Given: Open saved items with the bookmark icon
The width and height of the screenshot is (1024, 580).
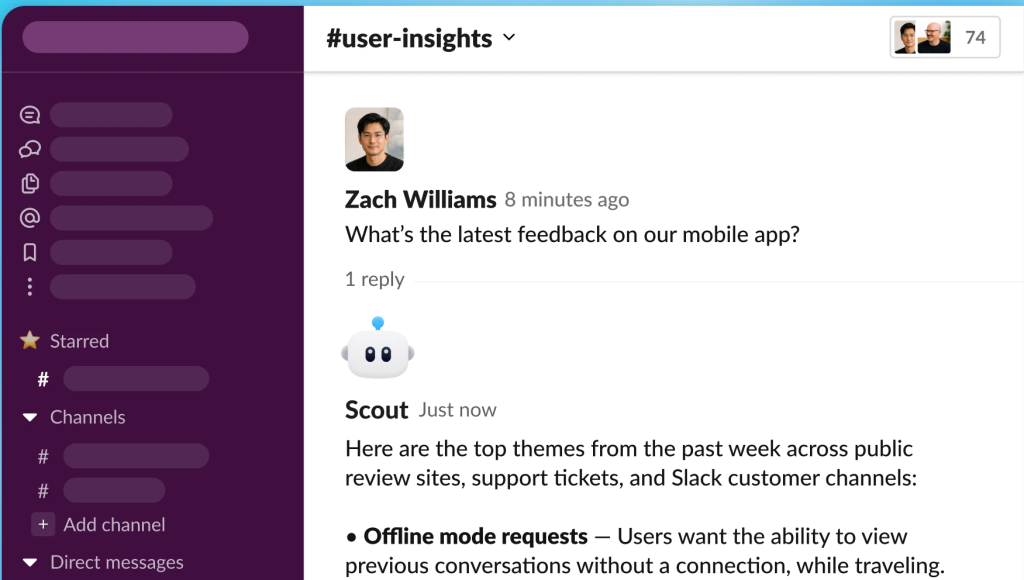Looking at the screenshot, I should [x=29, y=252].
